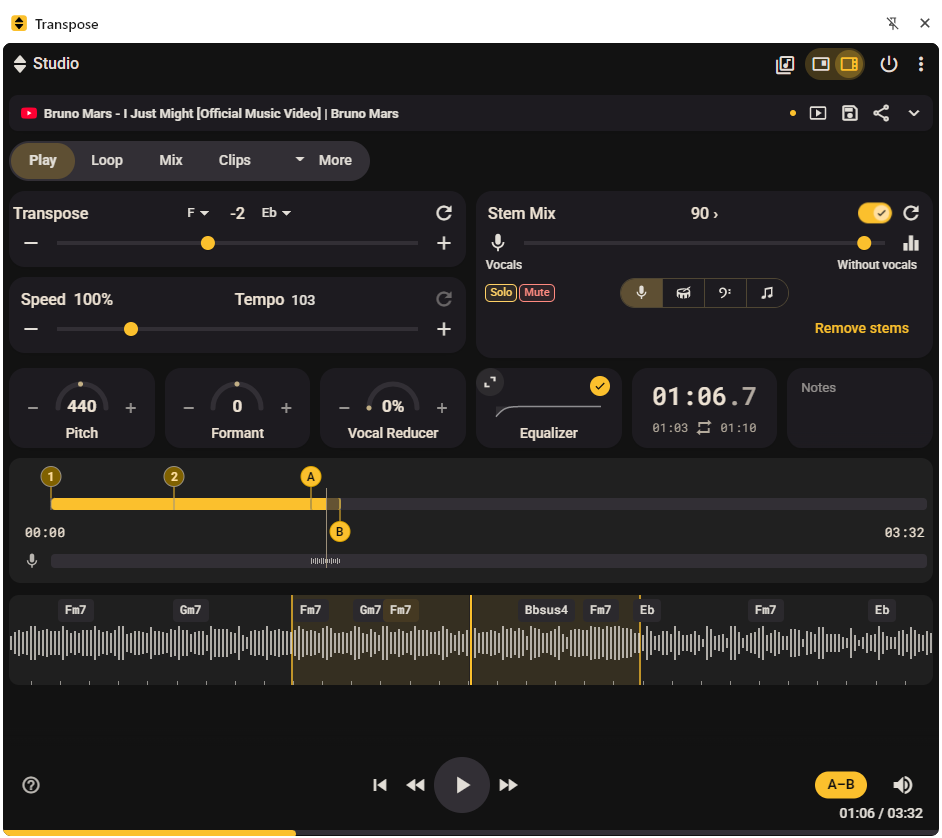942x838 pixels.
Task: Increase the Pitch value
Action: [130, 408]
